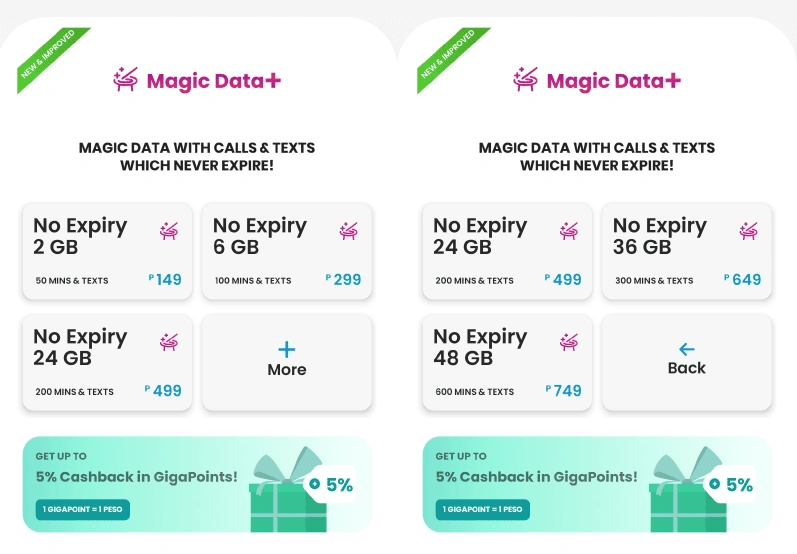Image resolution: width=797 pixels, height=554 pixels.
Task: Go back using the Back button
Action: [x=687, y=362]
